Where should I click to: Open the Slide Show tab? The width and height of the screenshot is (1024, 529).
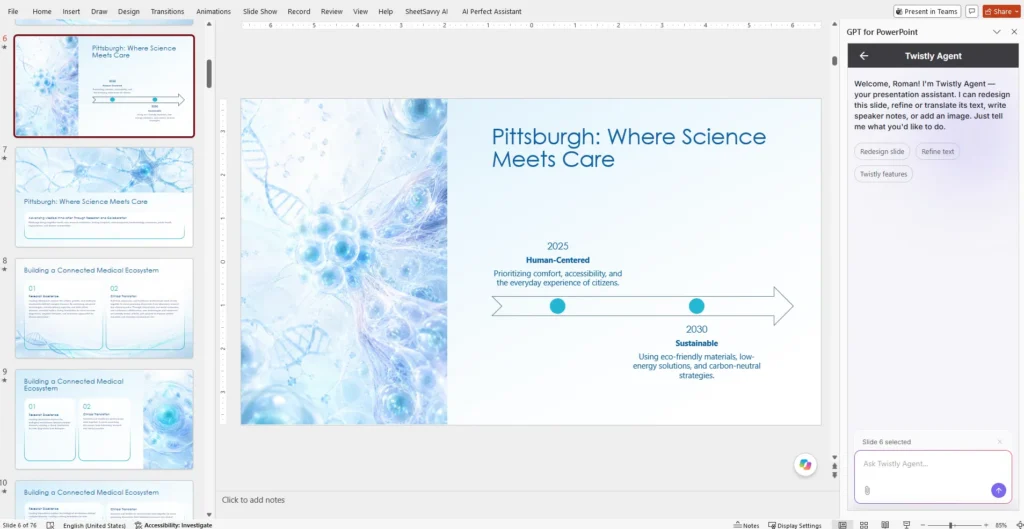coord(260,11)
